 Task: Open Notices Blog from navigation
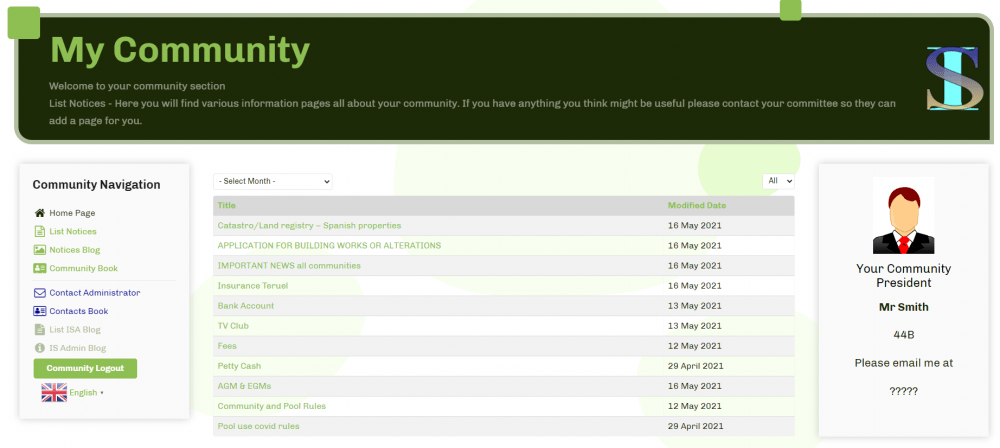point(75,250)
